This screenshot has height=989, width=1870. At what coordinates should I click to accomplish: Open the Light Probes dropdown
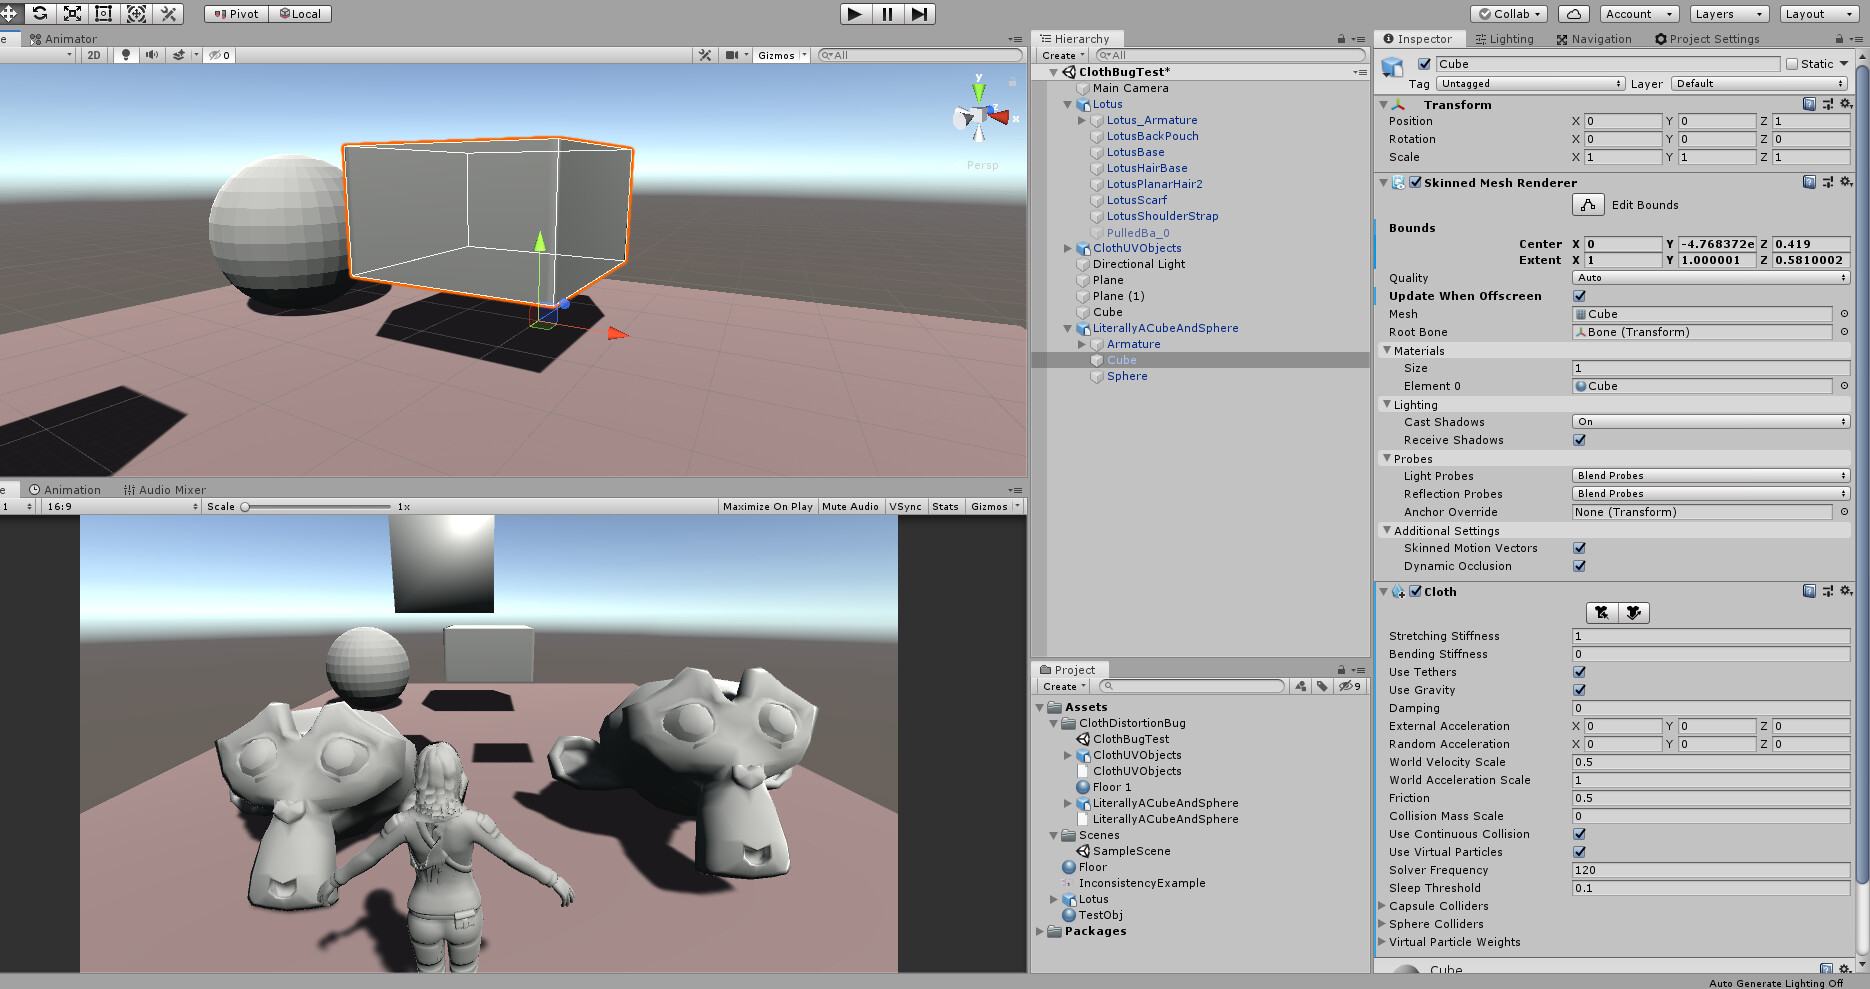coord(1711,476)
